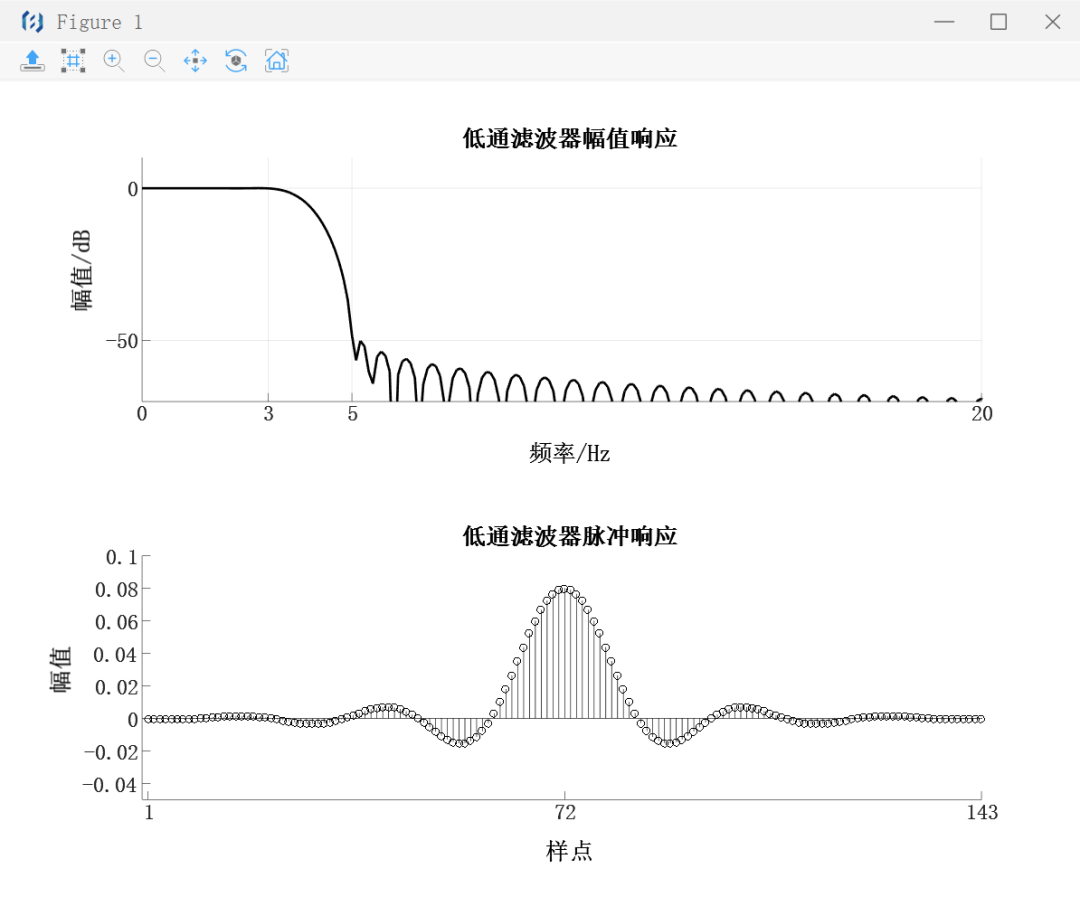Click the 72 tick label on sample axis
Screen dimensions: 1080x897
pyautogui.click(x=565, y=812)
